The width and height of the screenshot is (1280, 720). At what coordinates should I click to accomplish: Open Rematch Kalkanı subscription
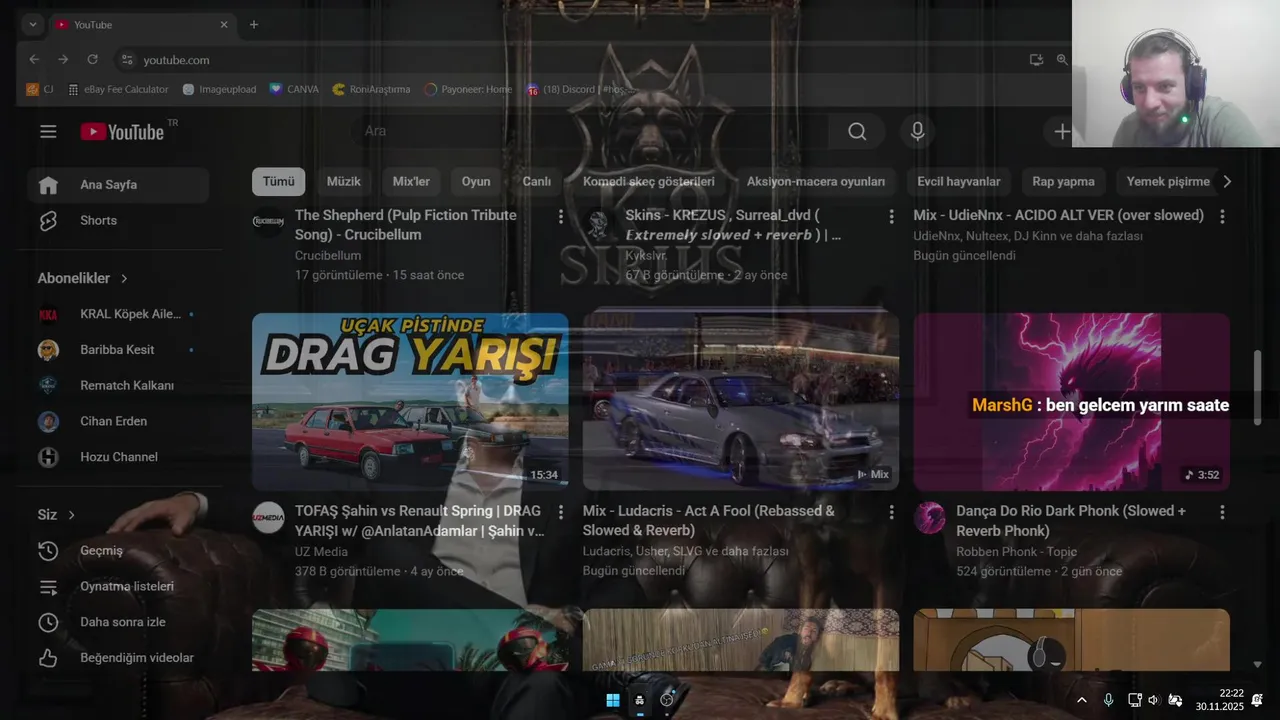point(119,385)
